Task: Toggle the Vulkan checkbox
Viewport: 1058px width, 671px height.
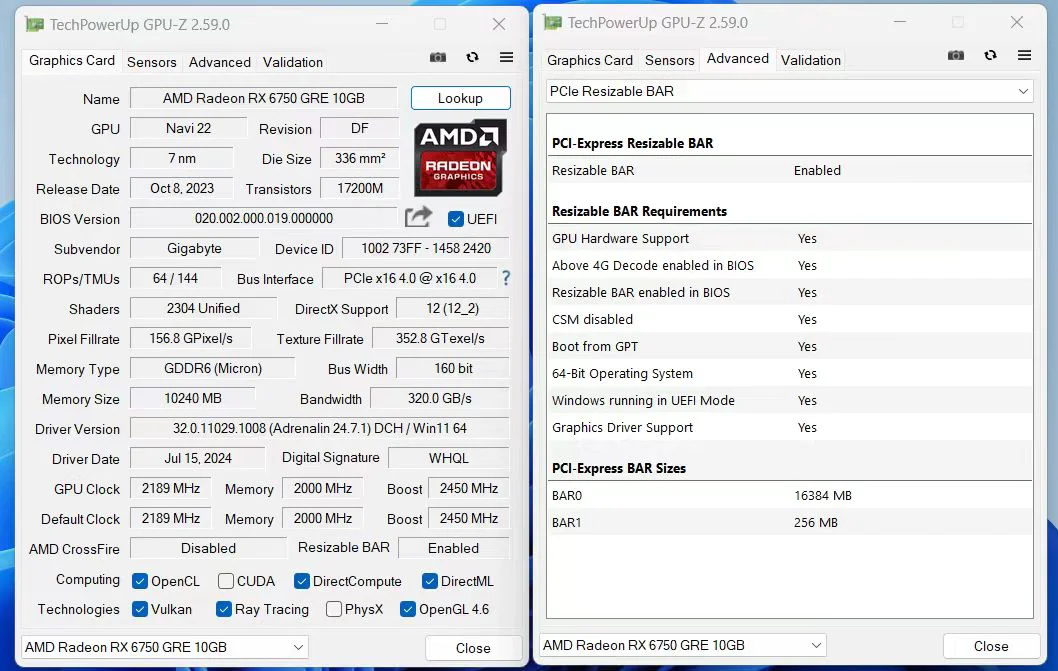Action: (140, 609)
